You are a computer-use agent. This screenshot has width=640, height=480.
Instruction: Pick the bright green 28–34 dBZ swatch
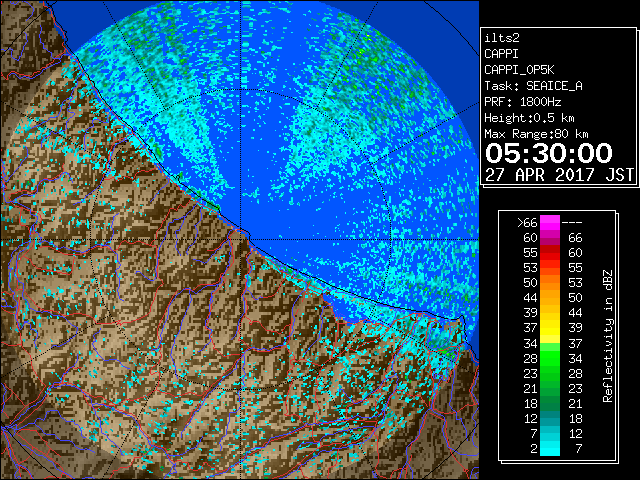550,358
